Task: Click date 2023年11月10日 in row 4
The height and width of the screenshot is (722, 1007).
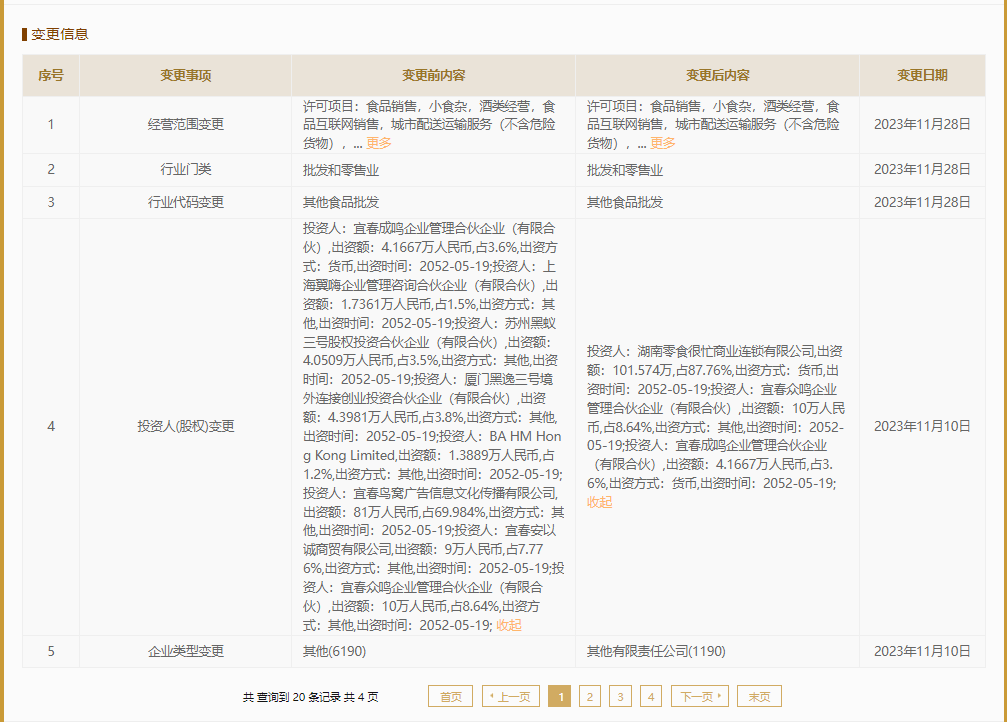Action: (922, 427)
